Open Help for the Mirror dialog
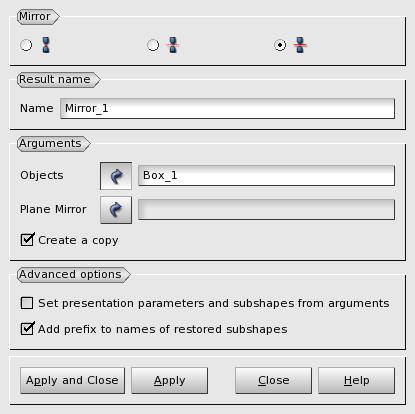 pyautogui.click(x=356, y=380)
